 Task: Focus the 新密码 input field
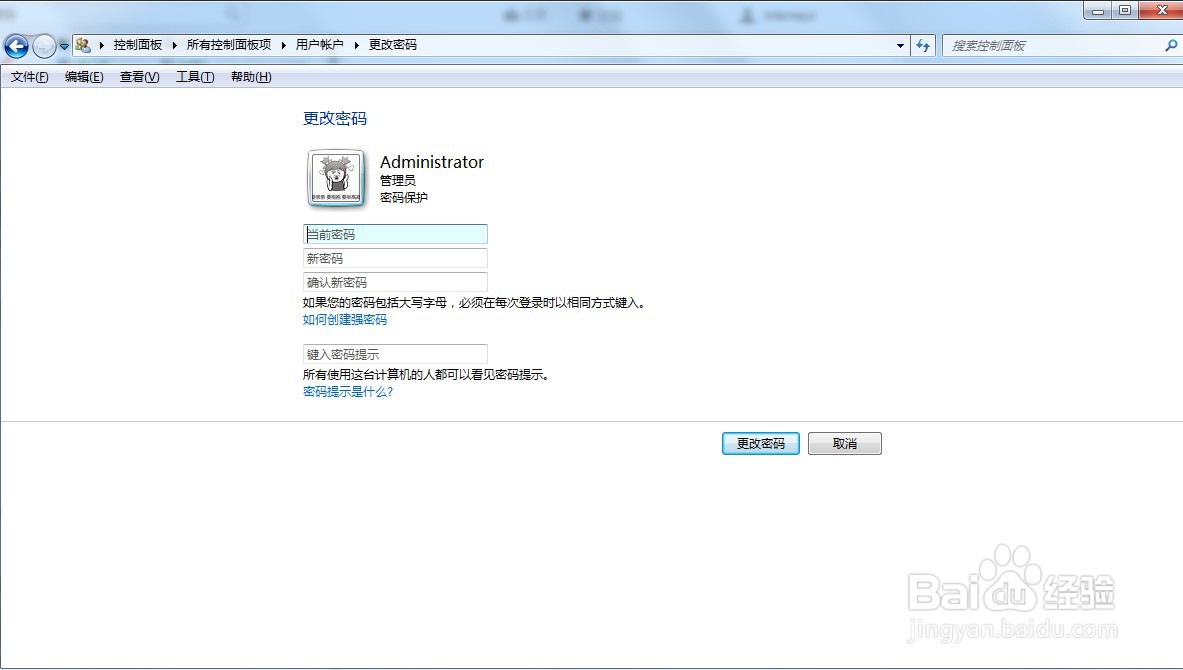pyautogui.click(x=395, y=258)
